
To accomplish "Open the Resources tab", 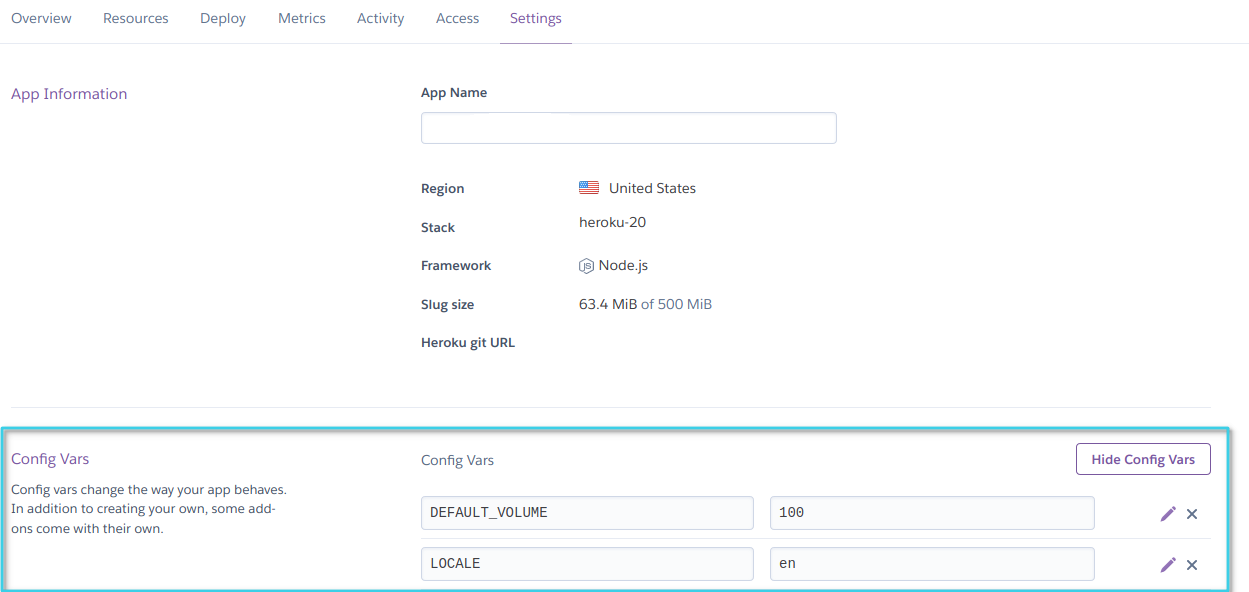I will tap(135, 18).
